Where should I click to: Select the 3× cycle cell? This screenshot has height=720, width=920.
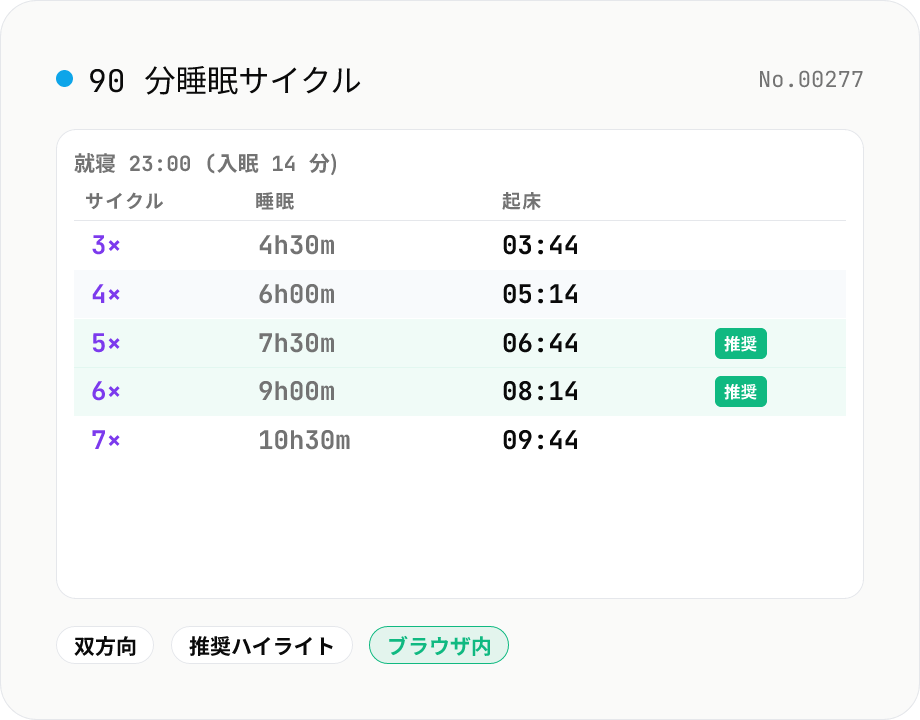pos(106,245)
